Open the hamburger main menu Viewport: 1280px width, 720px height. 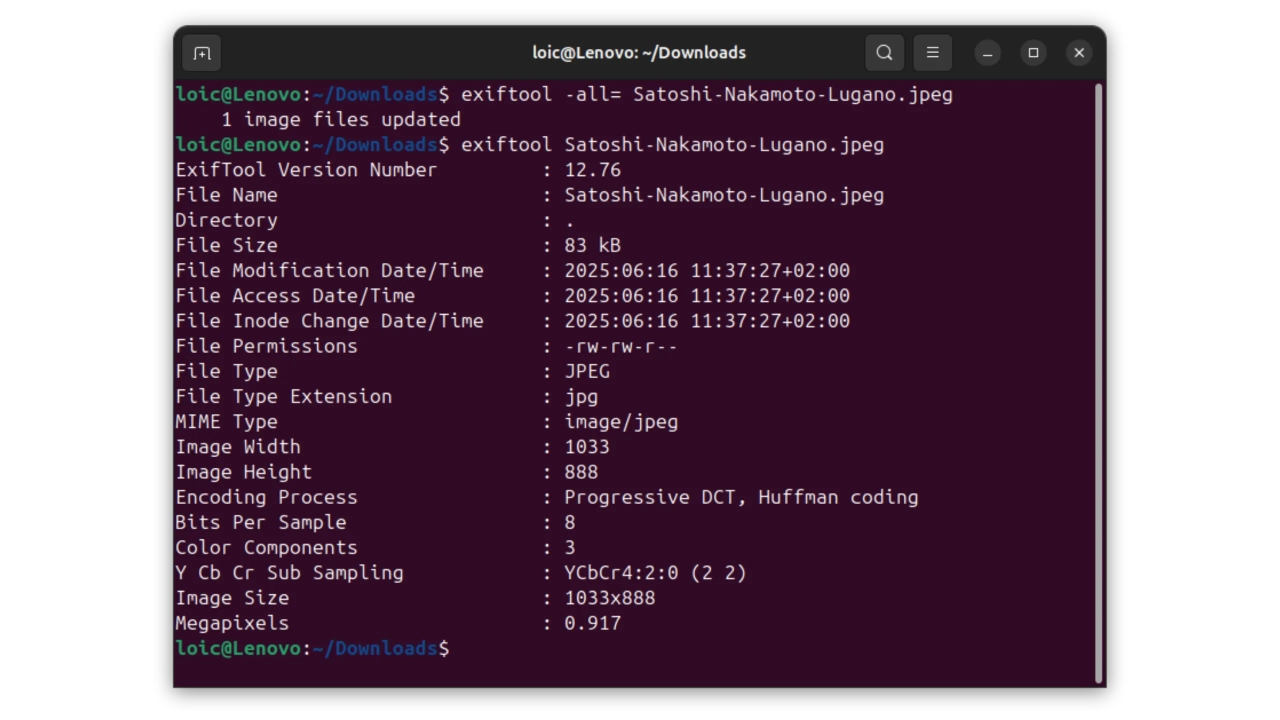coord(932,53)
